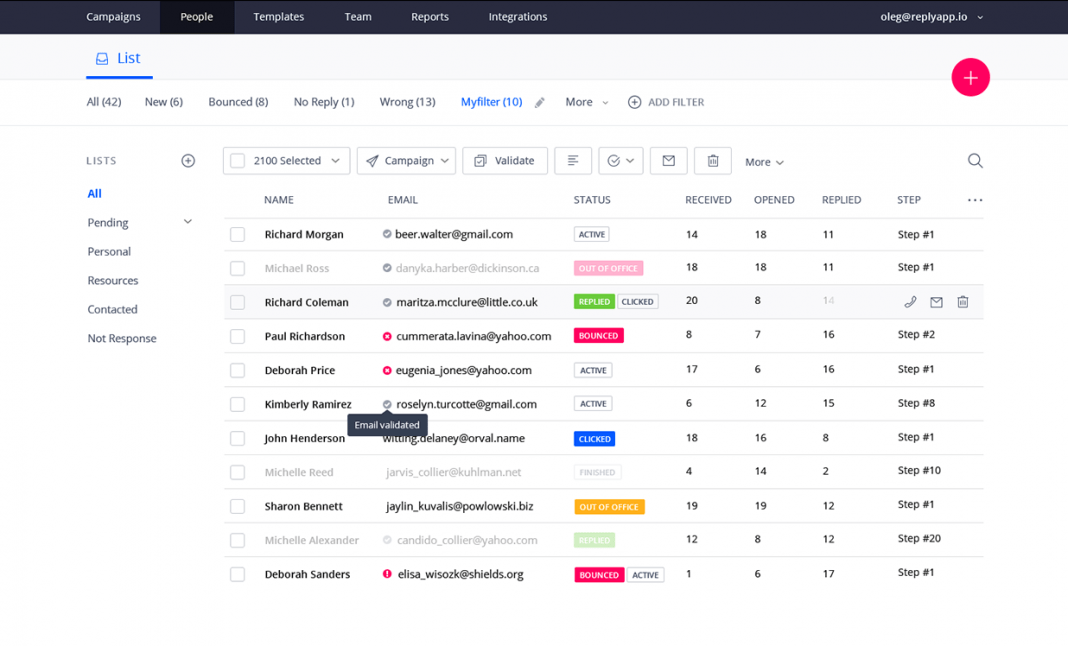Screen dimensions: 1068x646
Task: Click the envelope icon in Richard Coleman row
Action: [937, 302]
